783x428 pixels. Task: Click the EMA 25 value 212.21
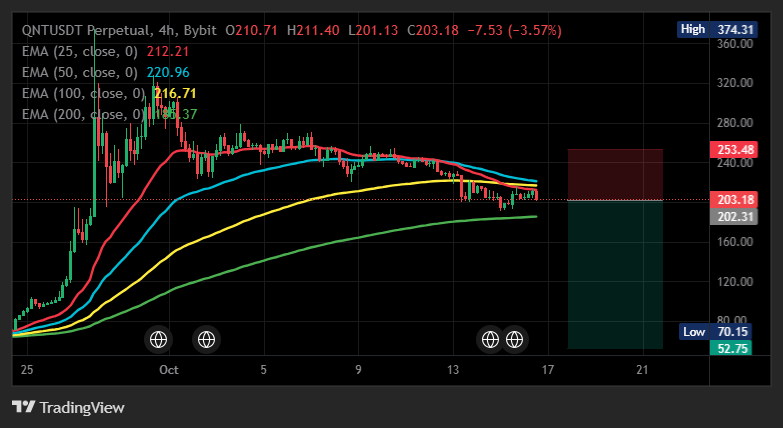(x=168, y=51)
